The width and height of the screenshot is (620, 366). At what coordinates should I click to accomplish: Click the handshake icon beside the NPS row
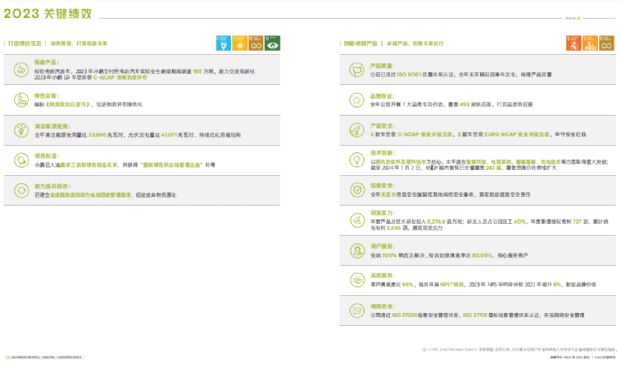pyautogui.click(x=357, y=280)
